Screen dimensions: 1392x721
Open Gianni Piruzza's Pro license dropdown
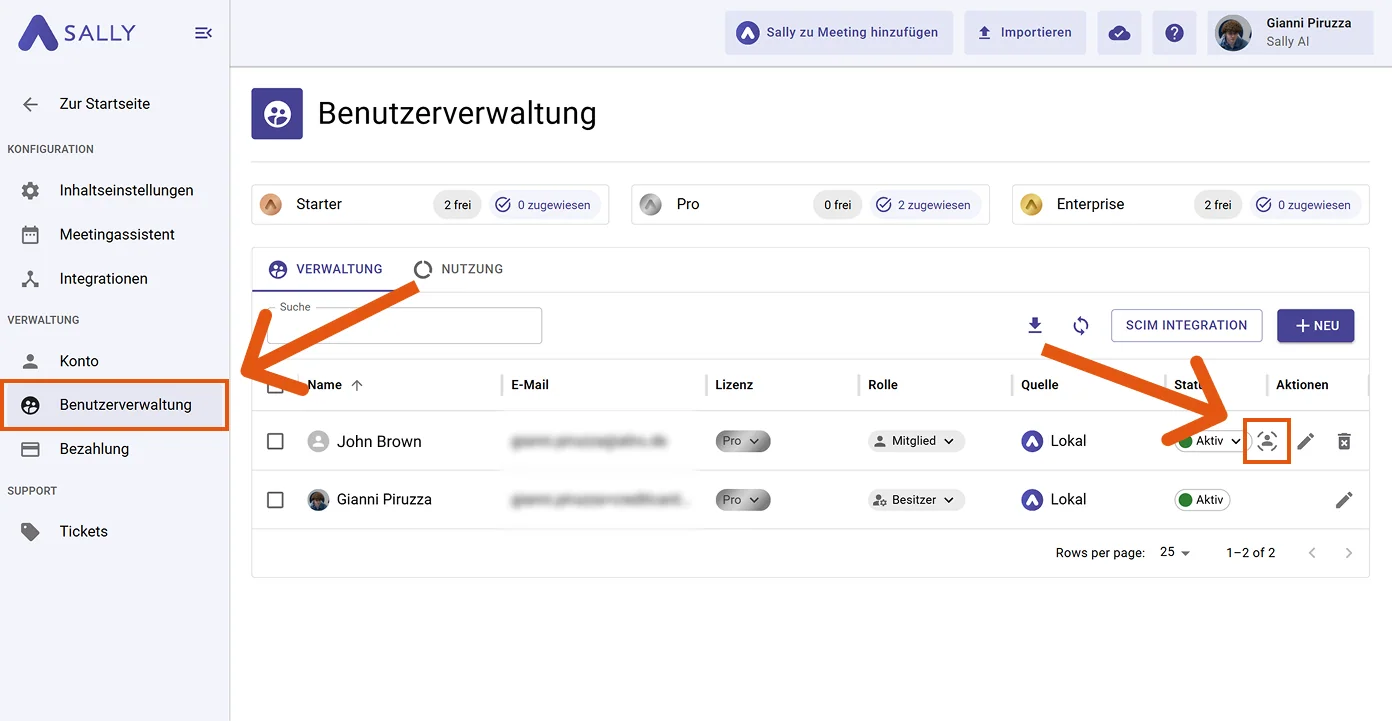click(743, 499)
